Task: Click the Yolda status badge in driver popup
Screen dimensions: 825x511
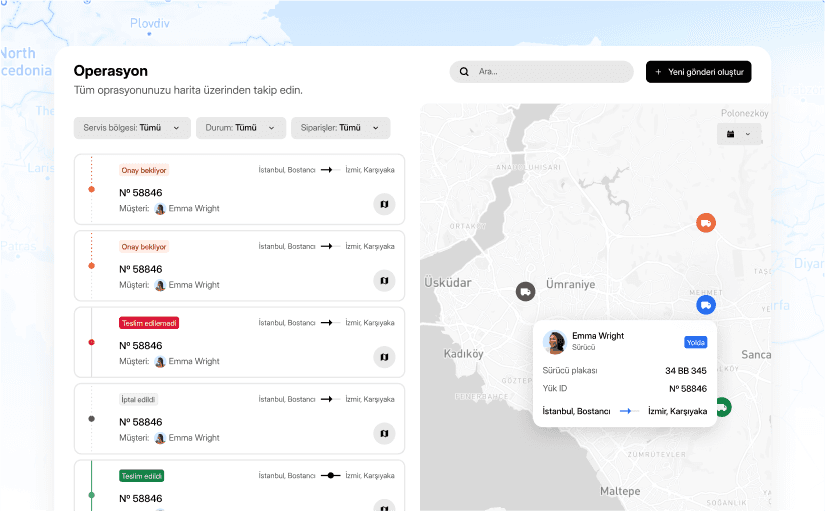Action: [695, 342]
